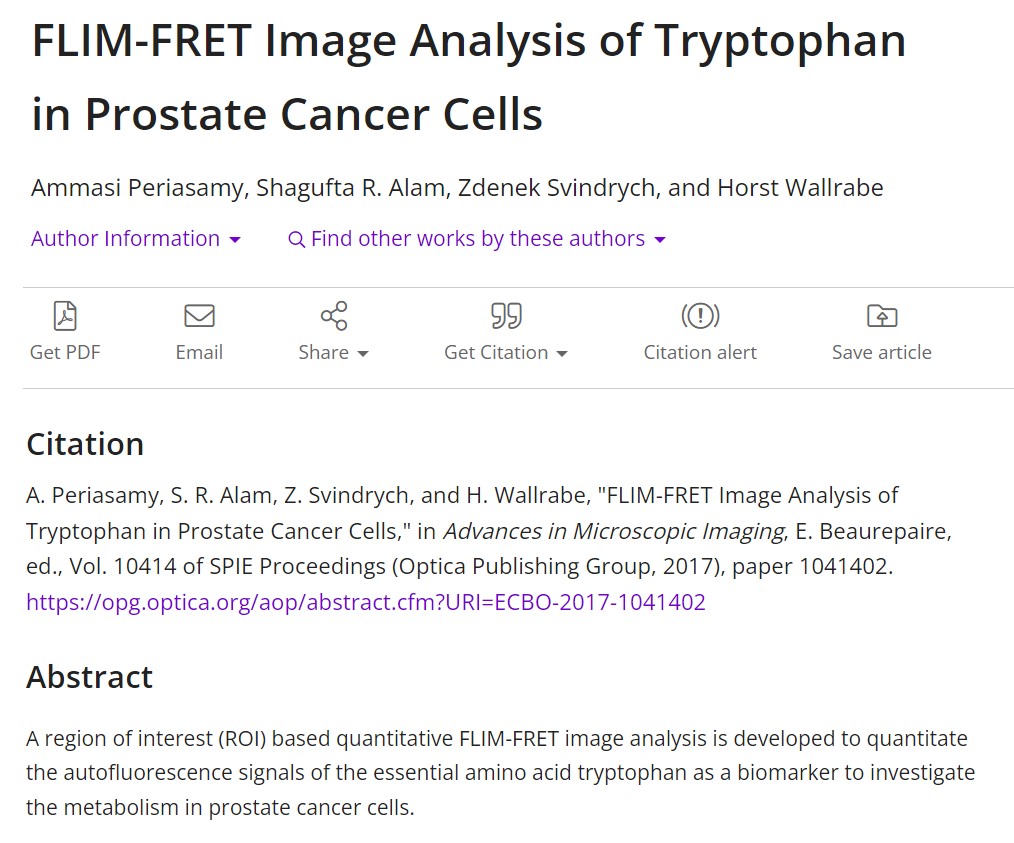This screenshot has width=1014, height=843.
Task: Click the Share text label
Action: pos(323,352)
